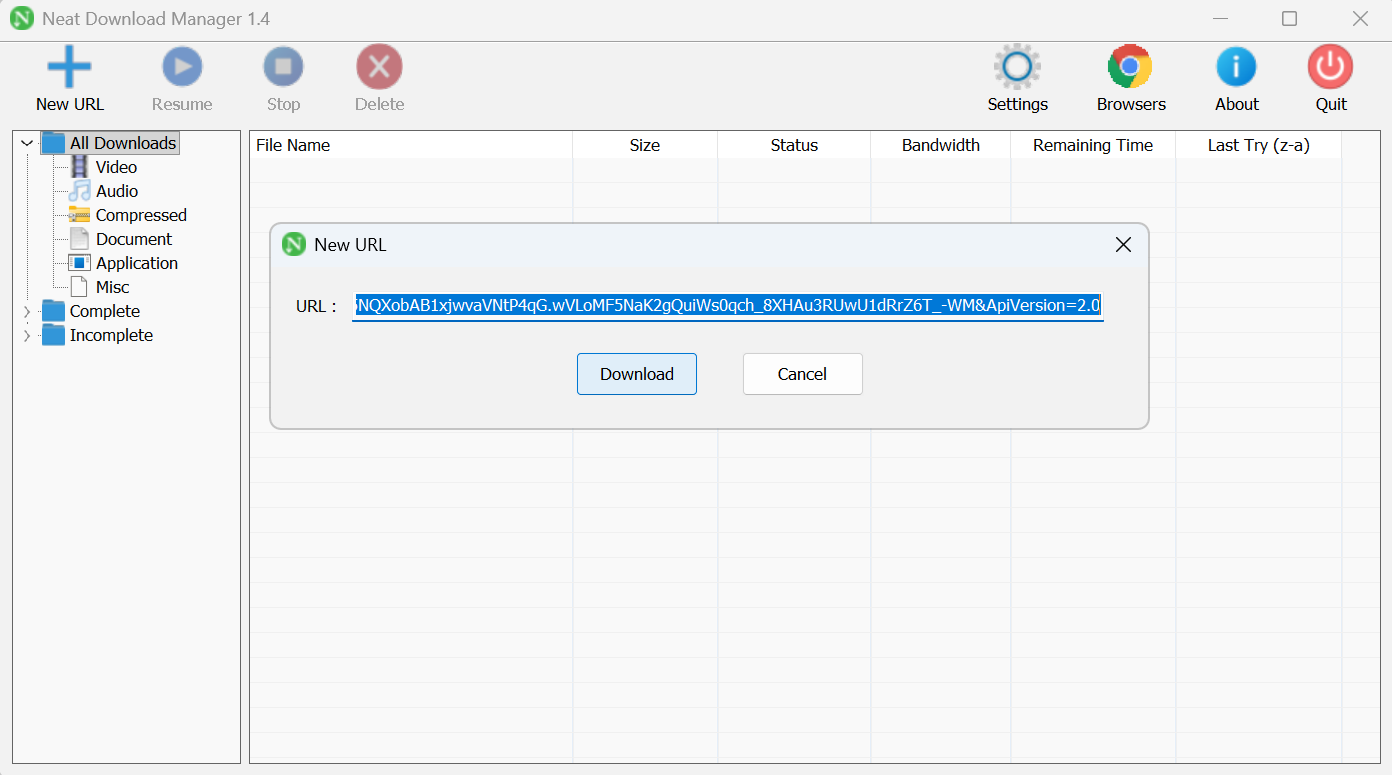Select the Document category in sidebar
Viewport: 1392px width, 775px height.
coord(133,239)
